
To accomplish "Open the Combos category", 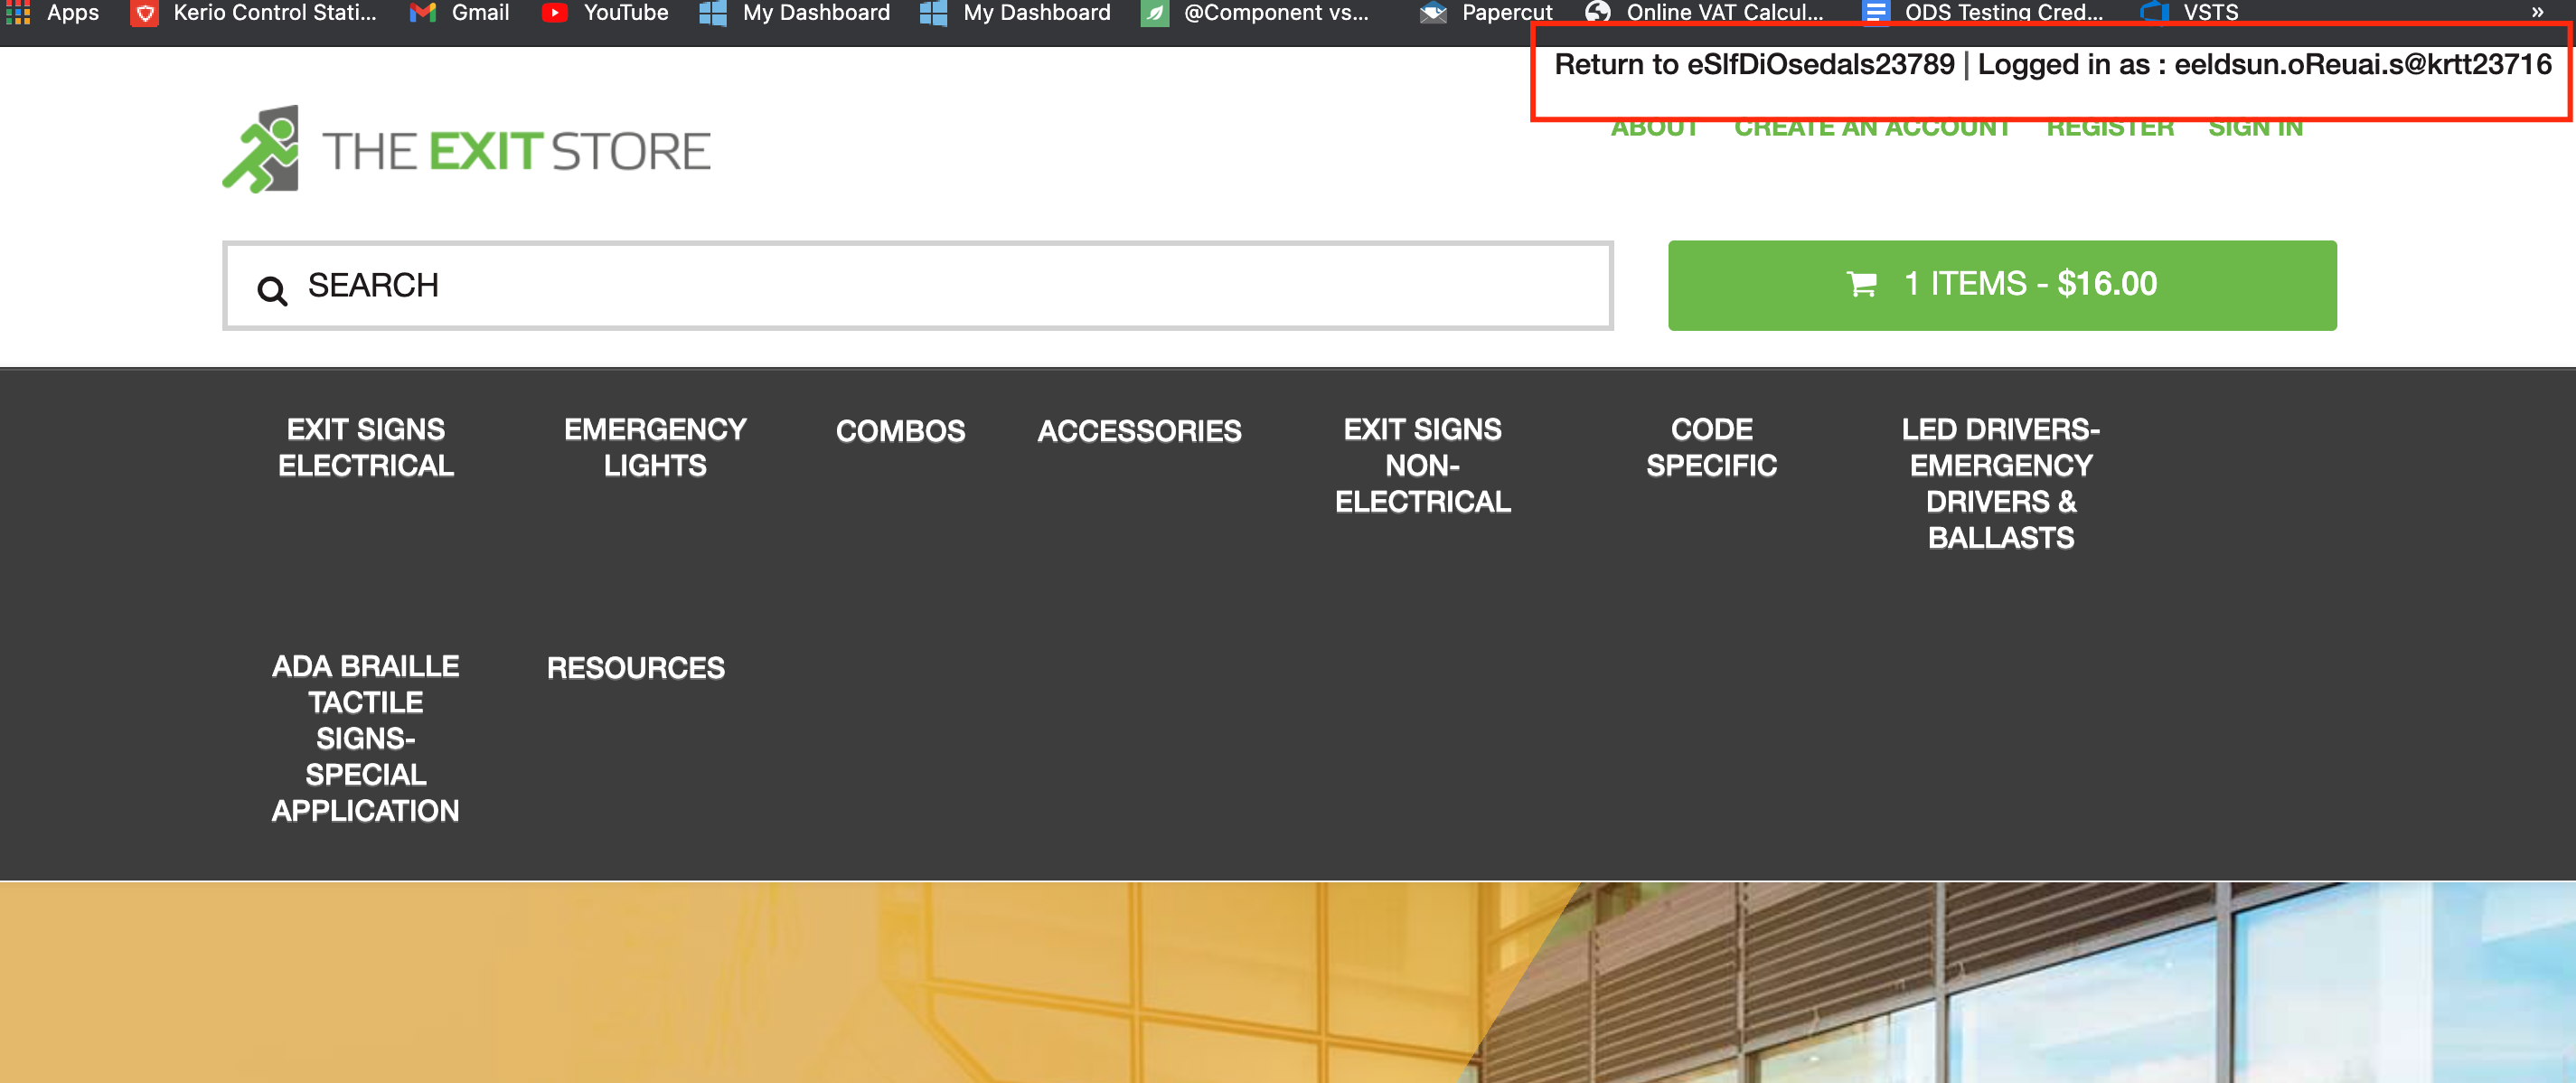I will 900,431.
